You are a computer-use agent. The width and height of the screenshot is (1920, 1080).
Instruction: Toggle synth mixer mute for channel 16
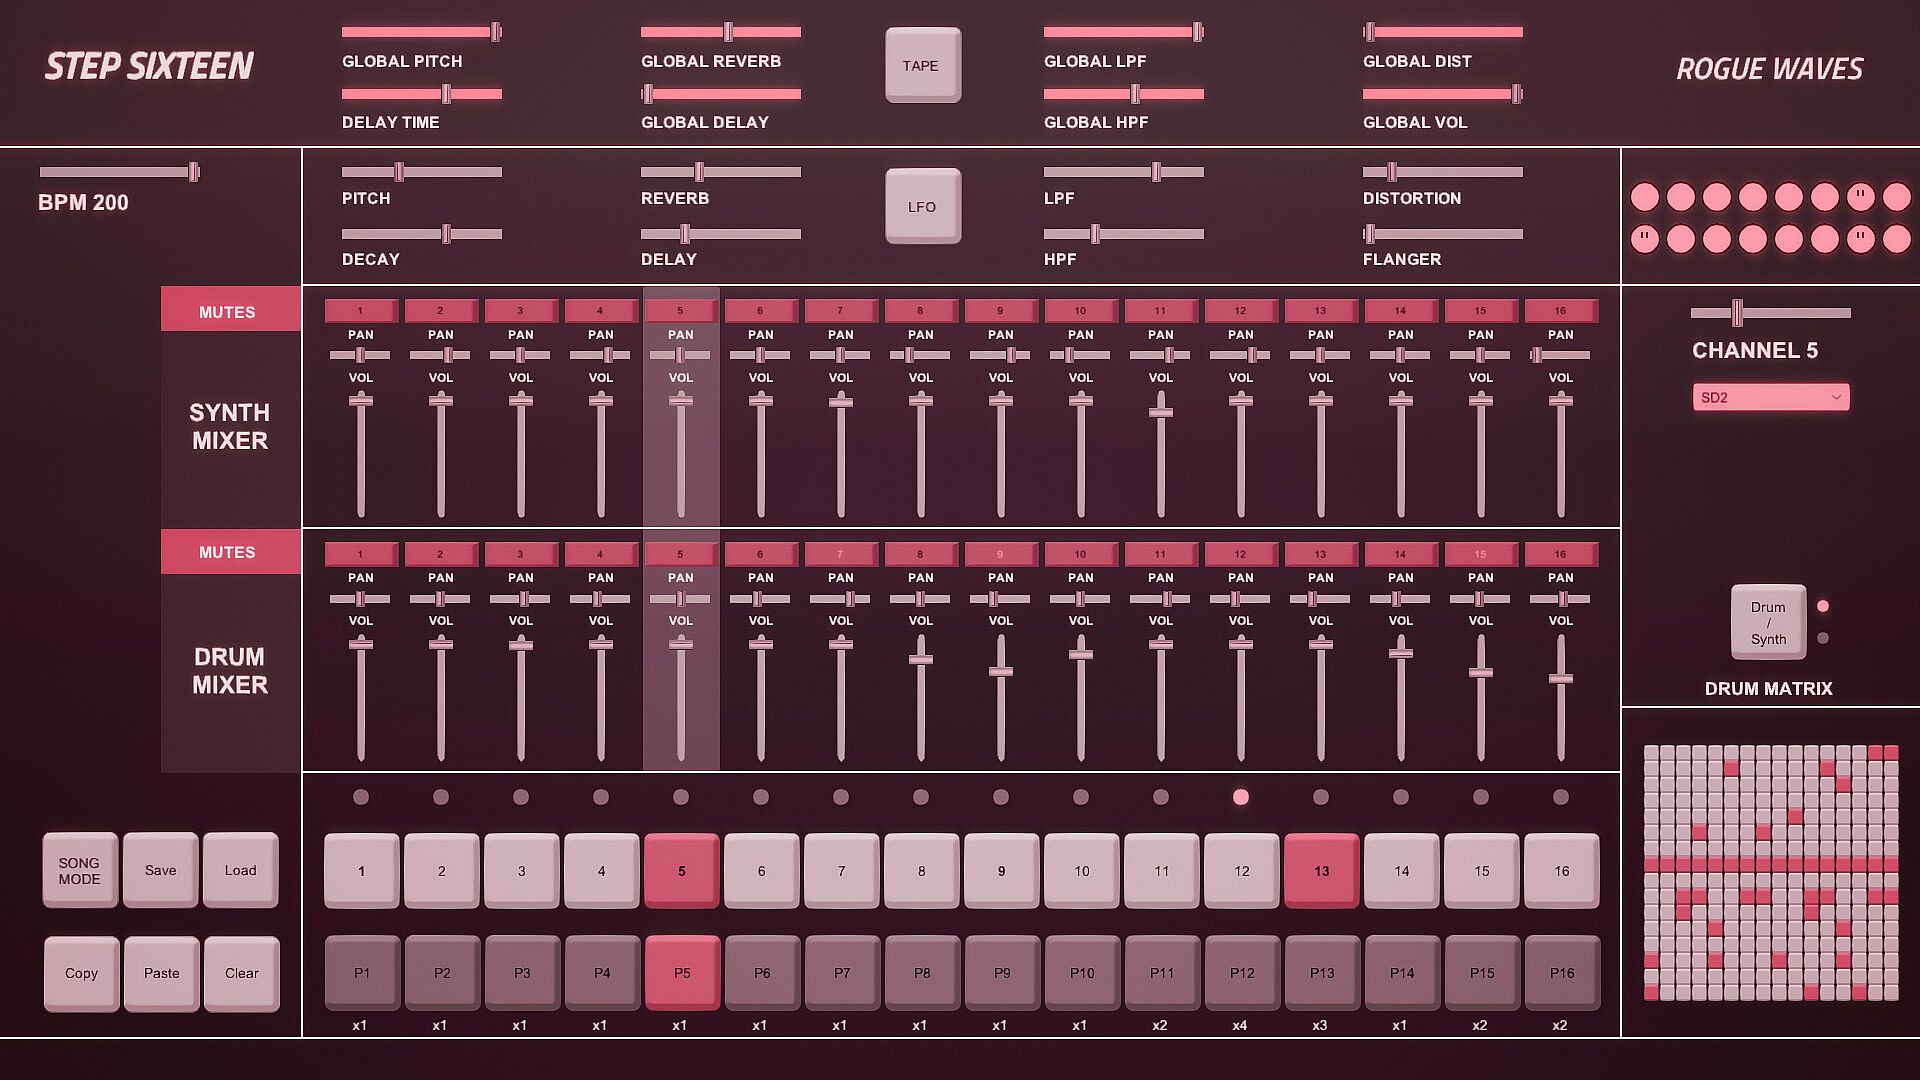[x=1560, y=311]
